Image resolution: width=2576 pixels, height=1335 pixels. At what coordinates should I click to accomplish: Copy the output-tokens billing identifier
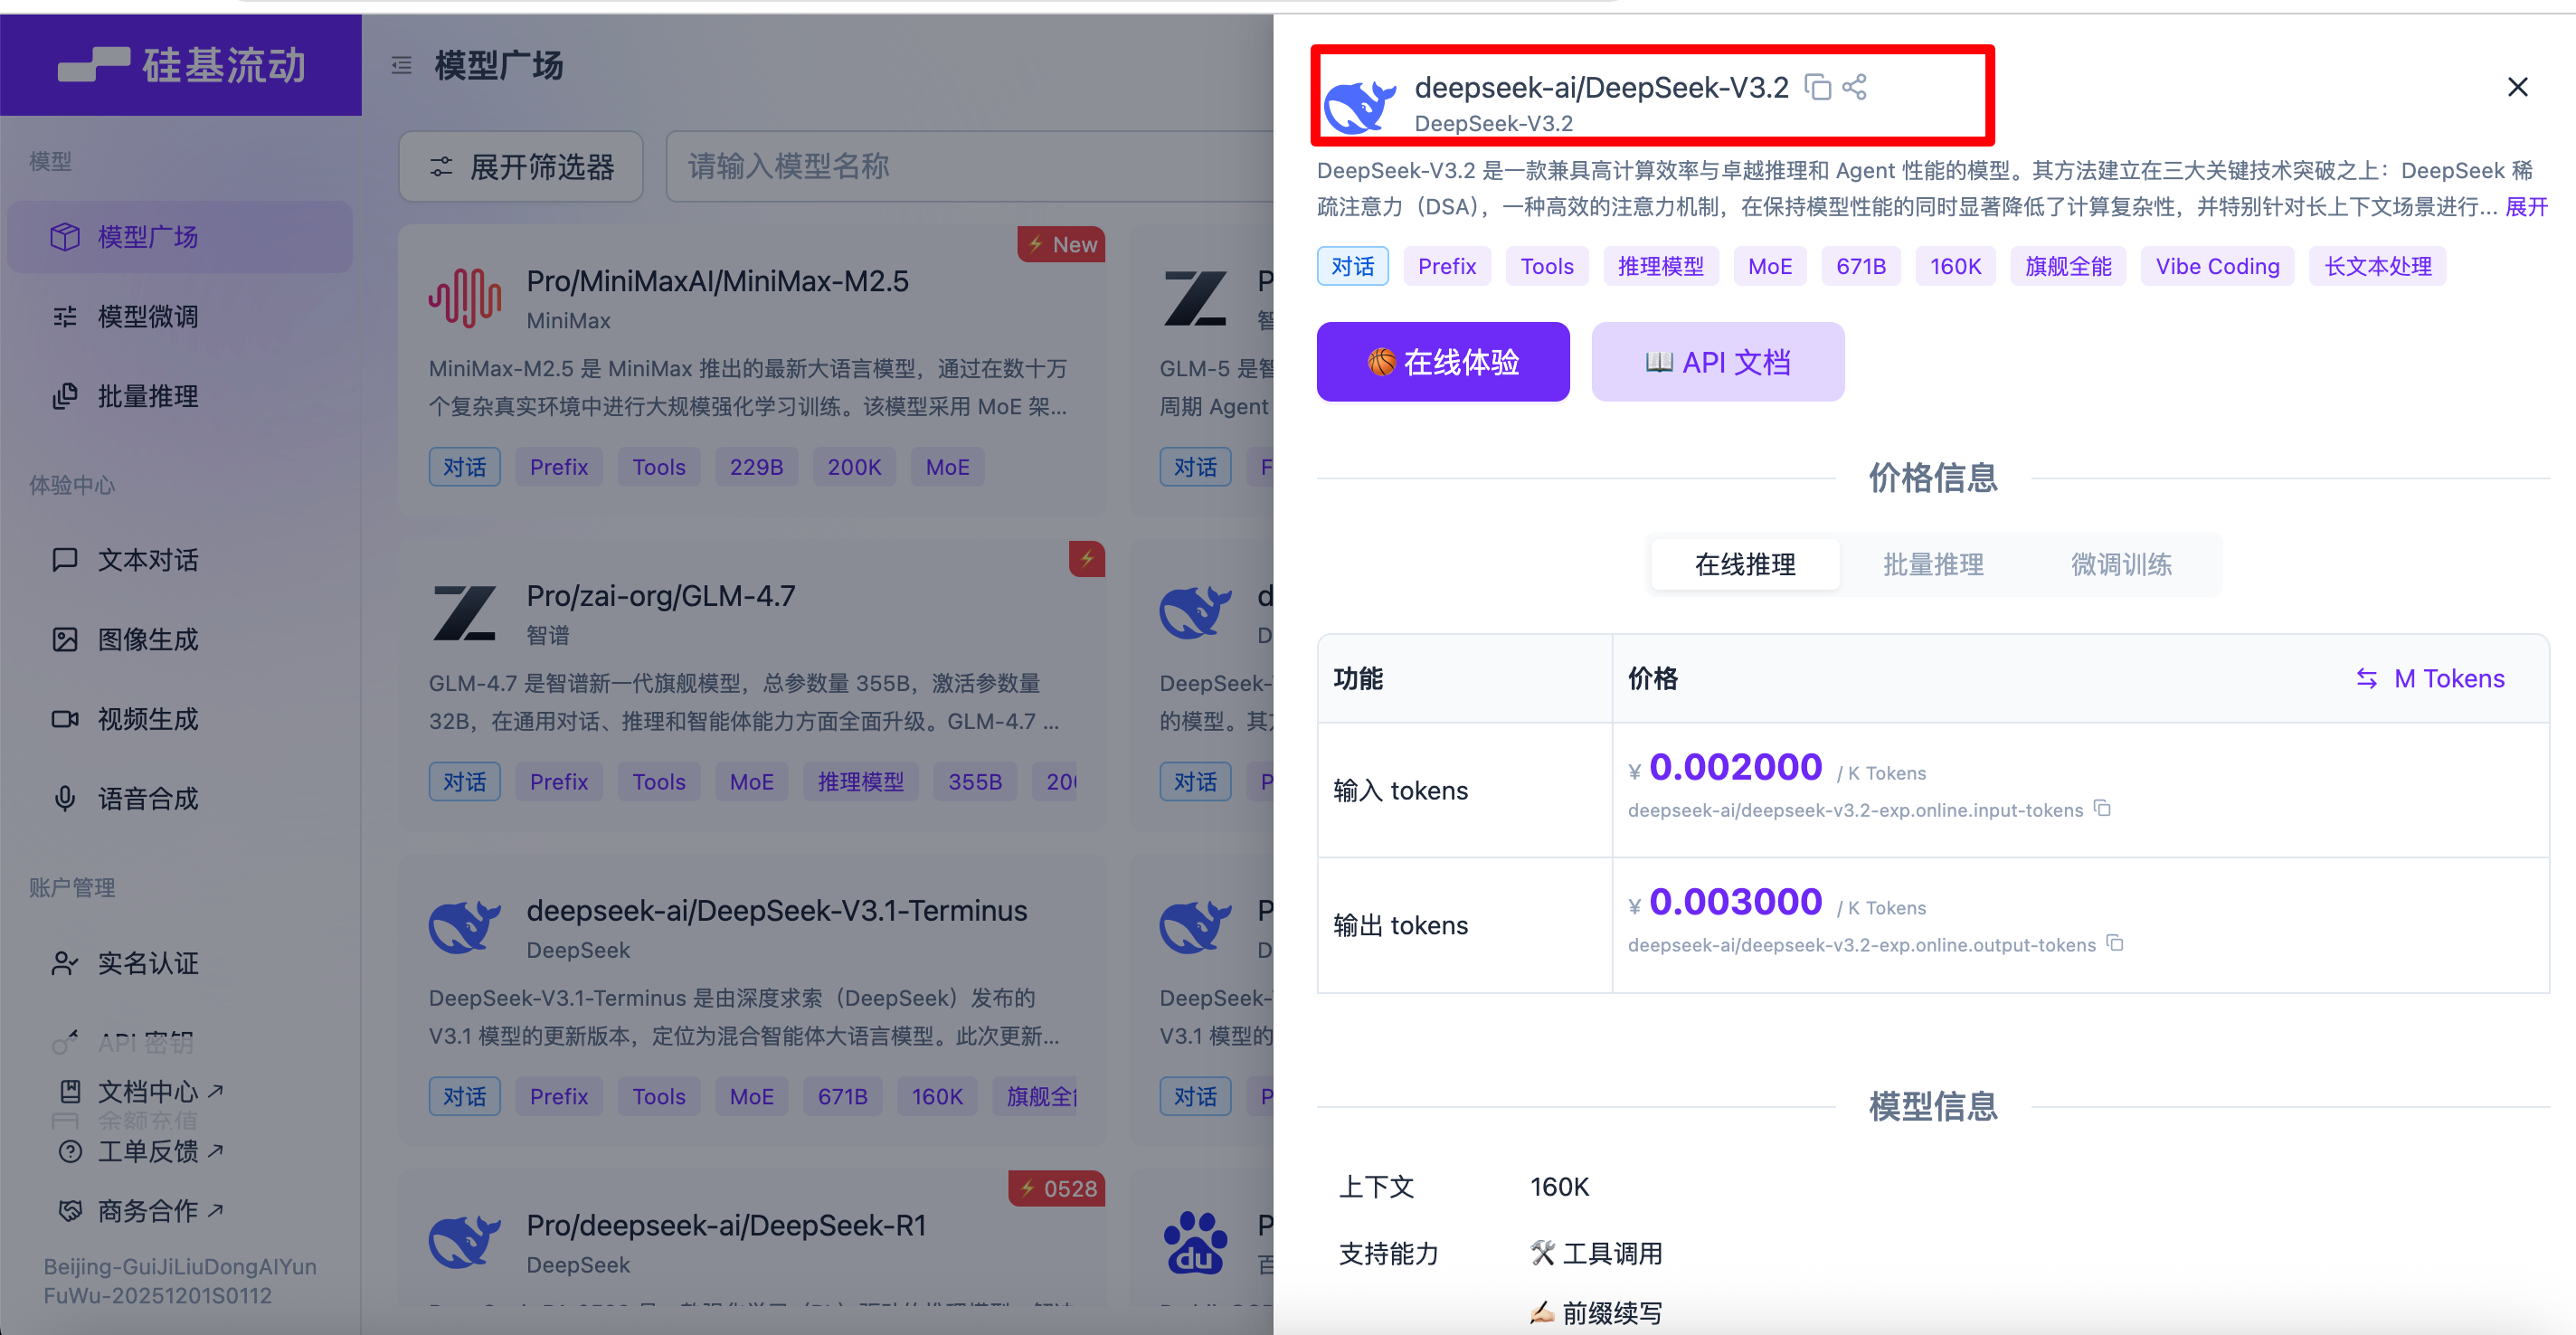click(x=2115, y=943)
